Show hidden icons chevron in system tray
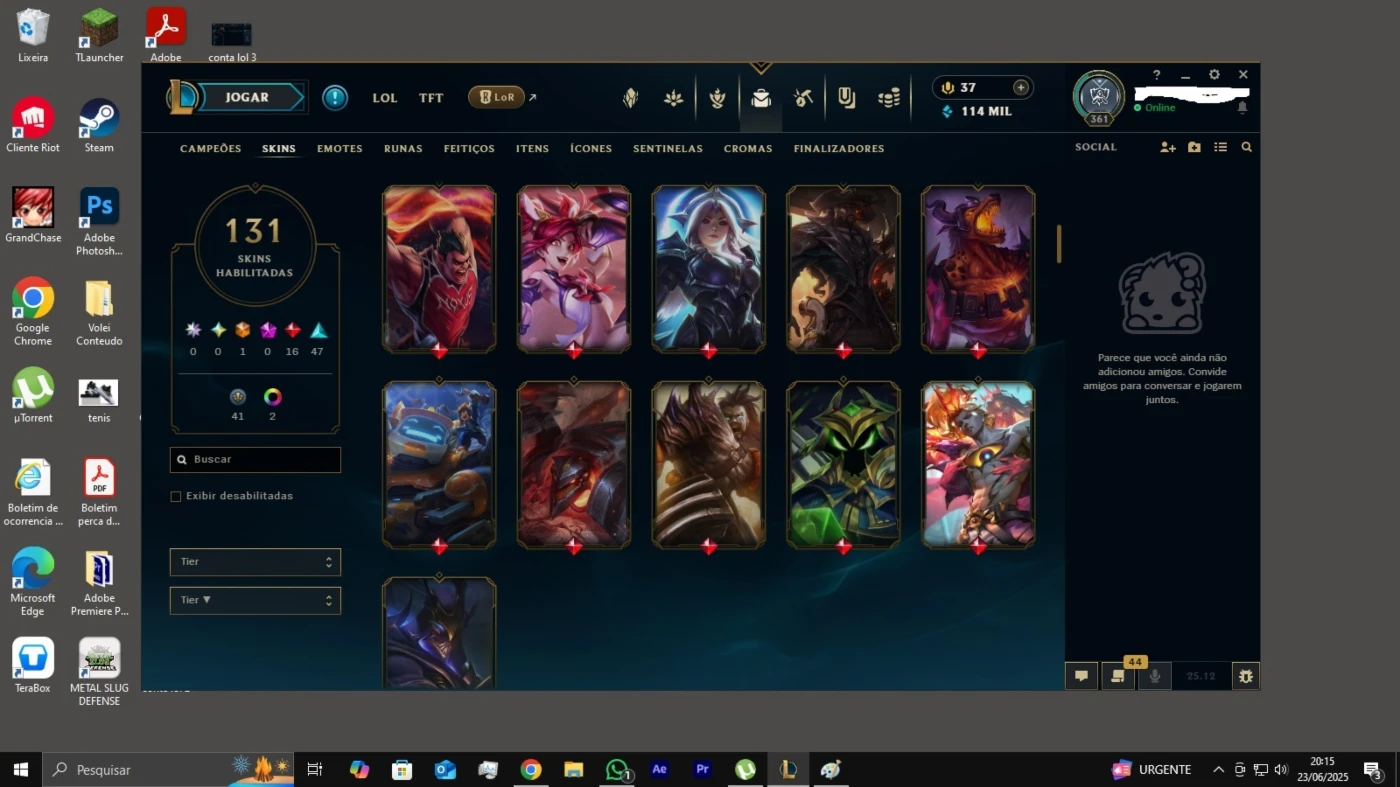The height and width of the screenshot is (787, 1400). (1218, 770)
